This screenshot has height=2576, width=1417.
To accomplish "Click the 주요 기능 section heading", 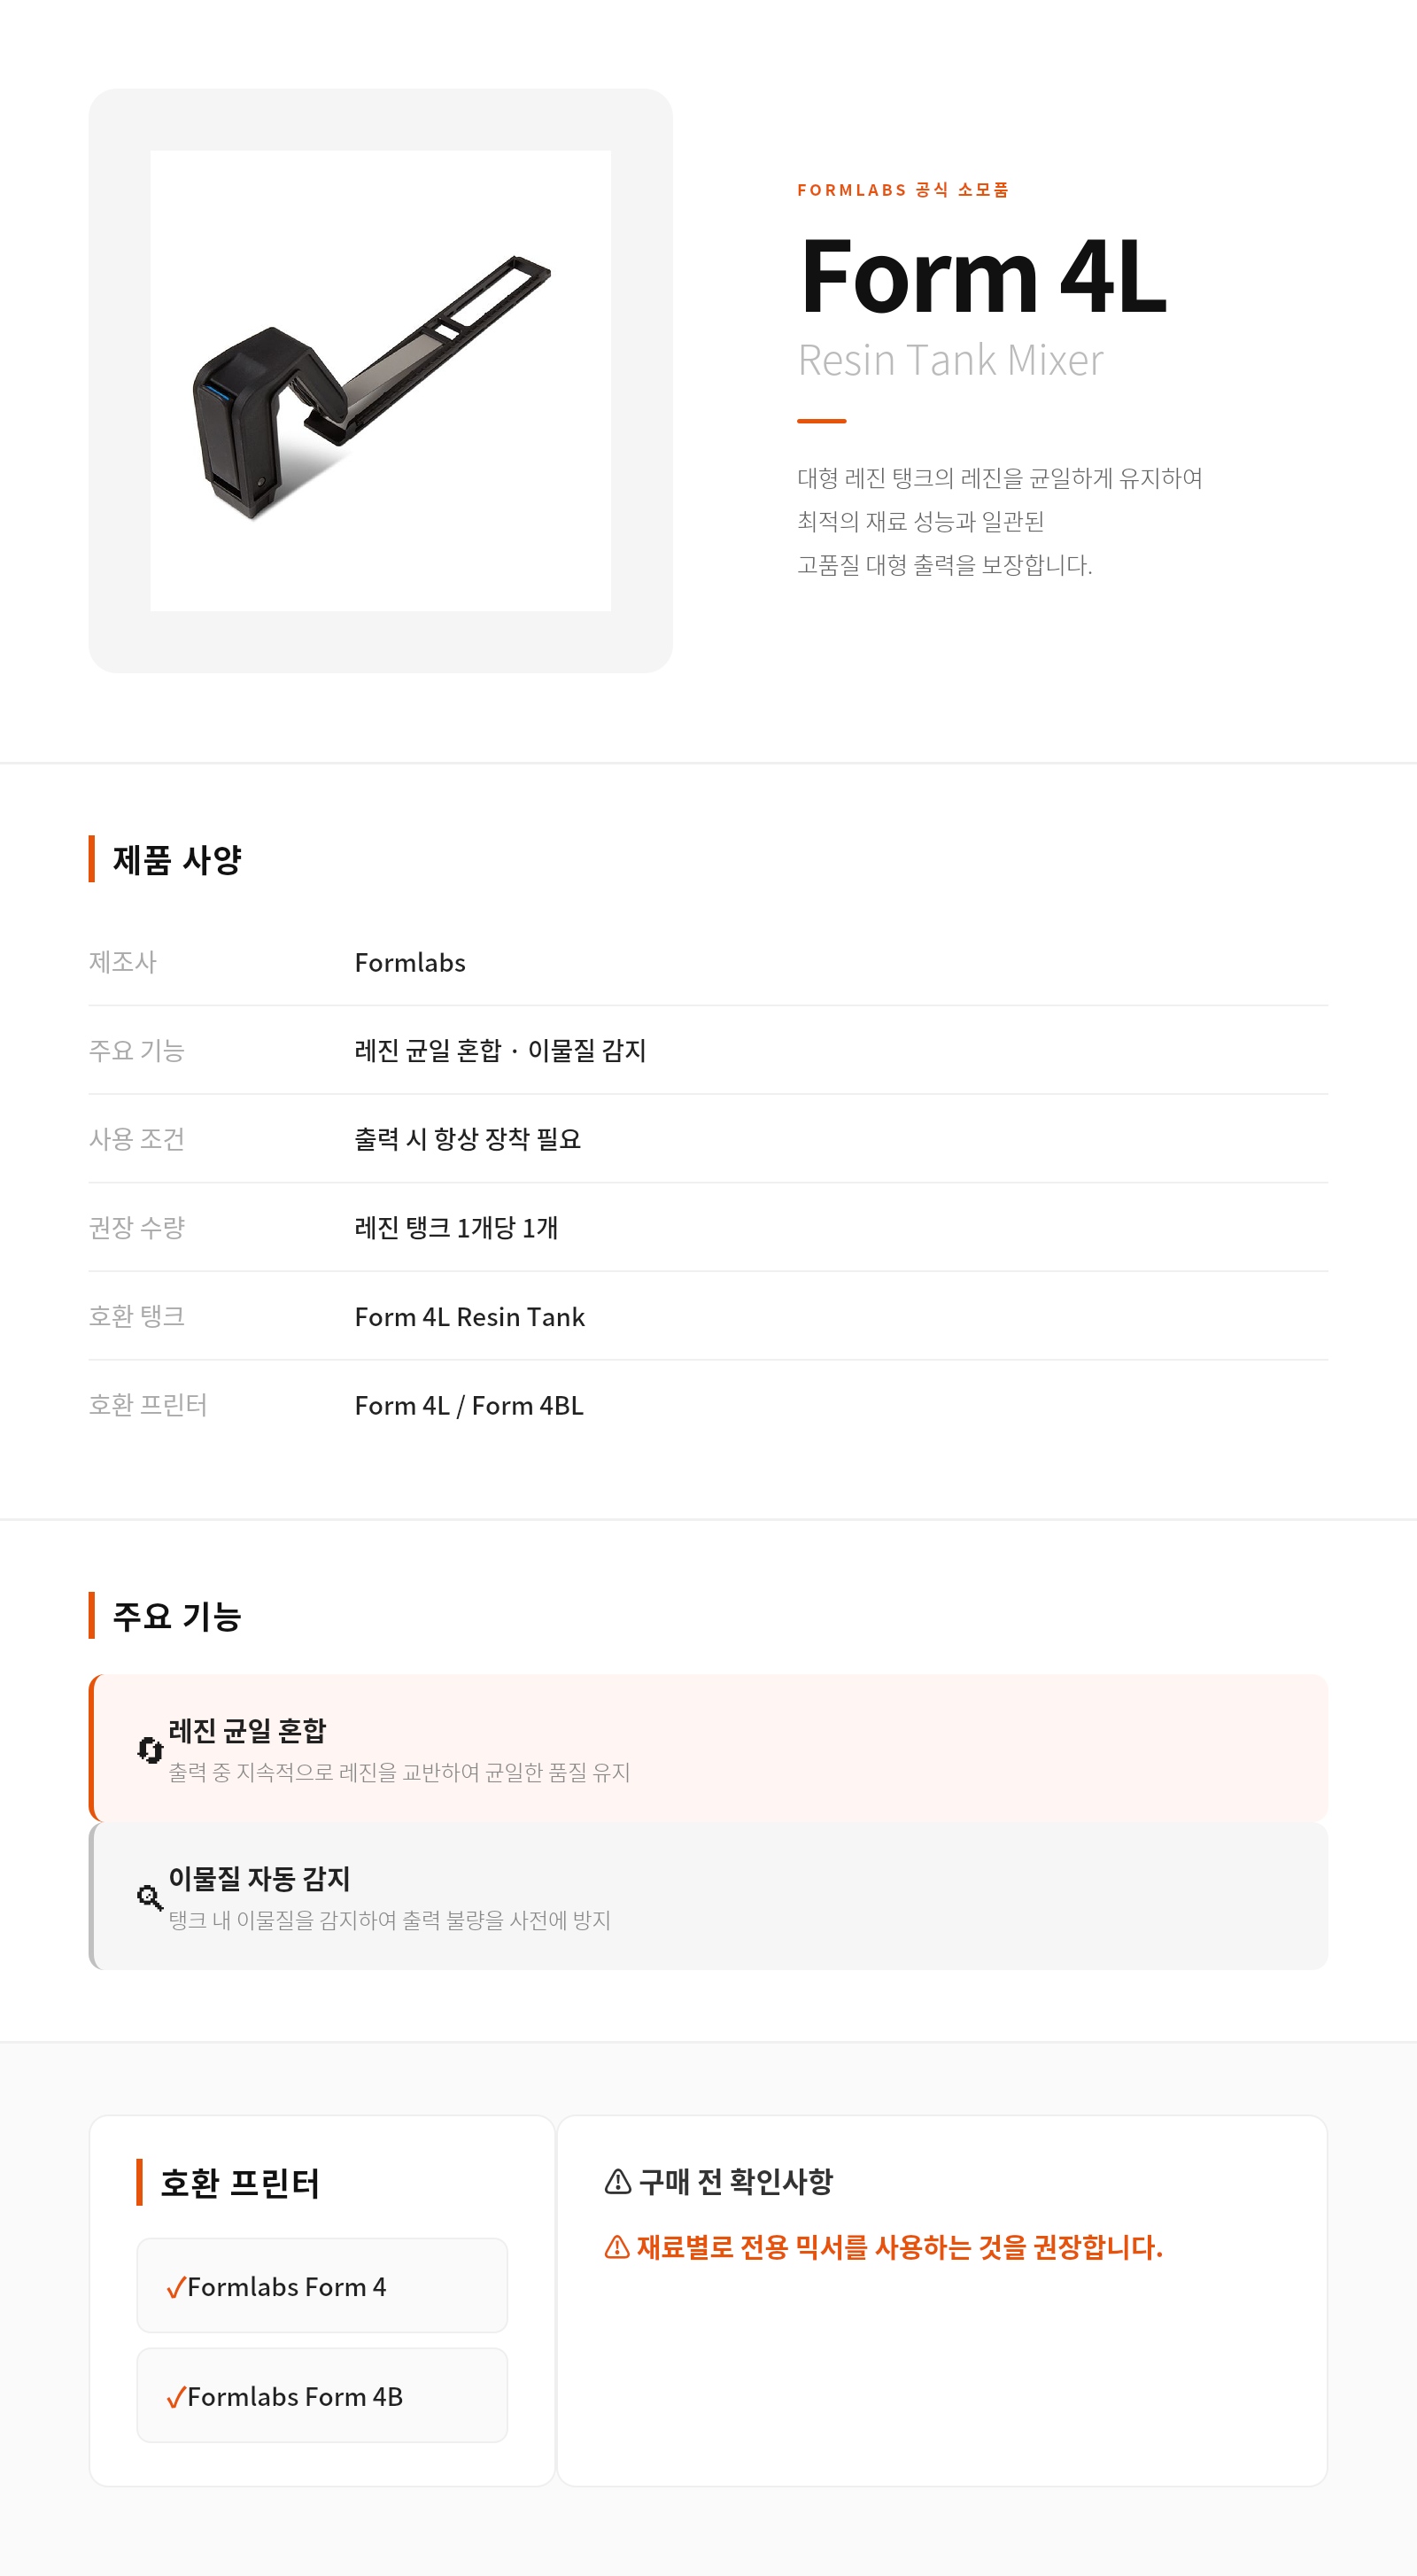I will coord(177,1616).
